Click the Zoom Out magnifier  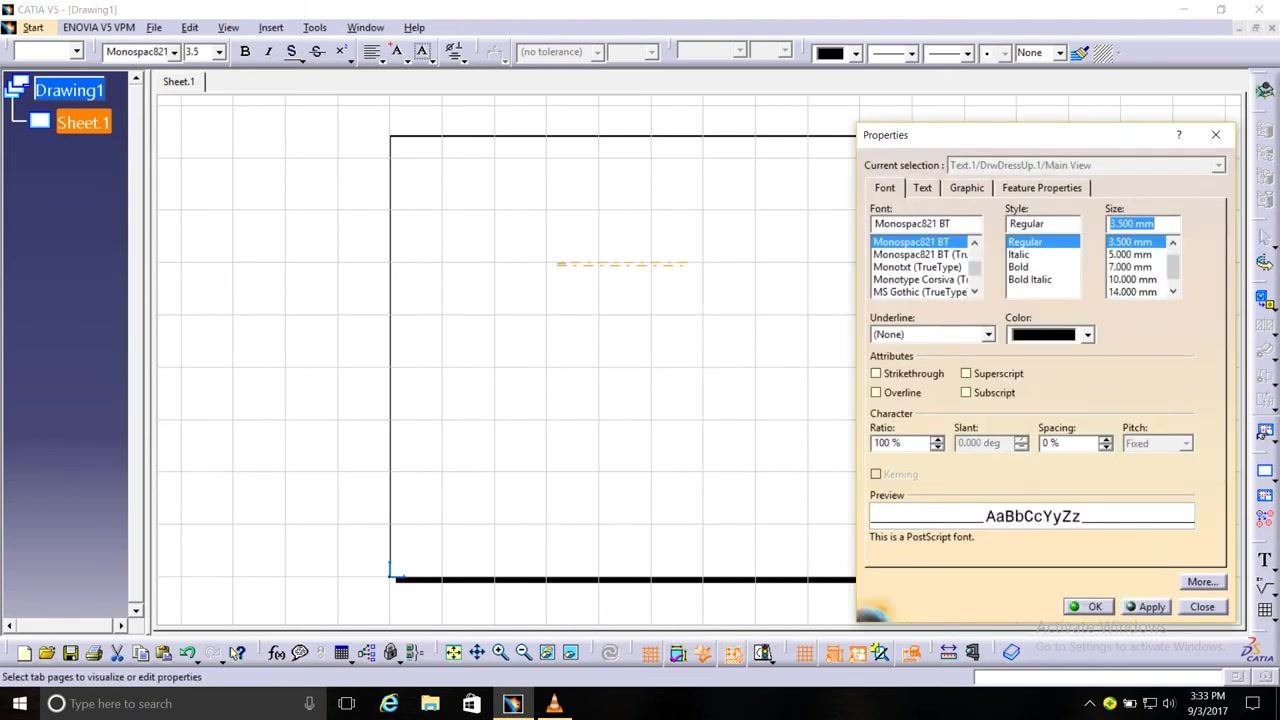[523, 653]
